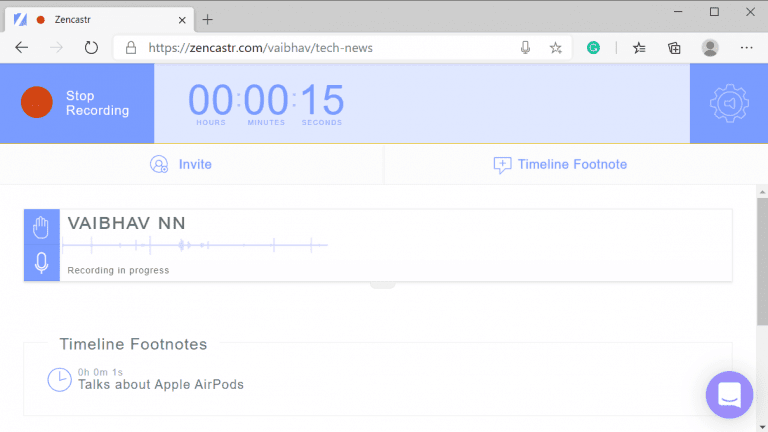Open the Grammarly extension icon
This screenshot has height=432, width=768.
point(593,48)
